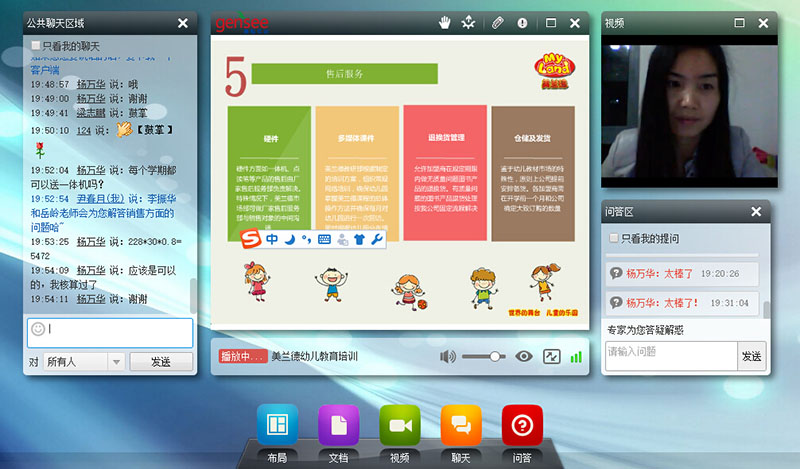
Task: Open the emoji smiley picker in chat
Action: pos(38,328)
